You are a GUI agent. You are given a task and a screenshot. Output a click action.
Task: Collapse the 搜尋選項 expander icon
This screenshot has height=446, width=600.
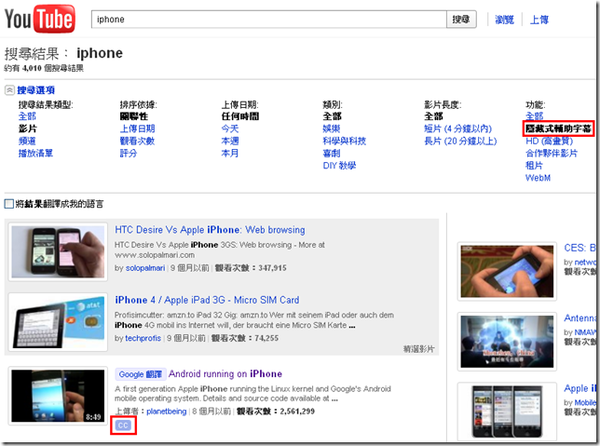pos(10,90)
